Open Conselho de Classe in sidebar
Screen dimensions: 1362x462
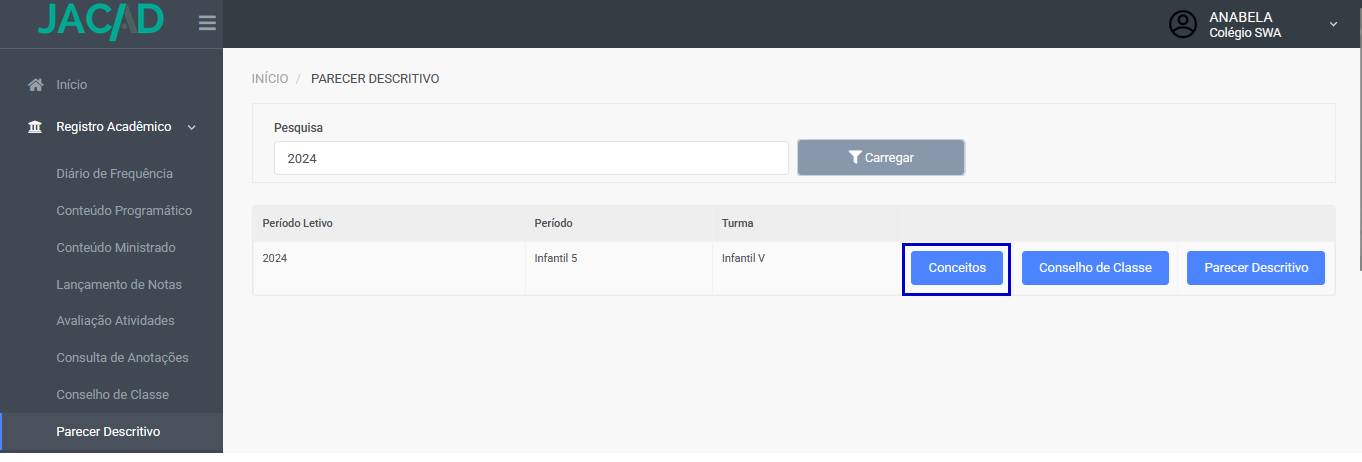pos(112,395)
